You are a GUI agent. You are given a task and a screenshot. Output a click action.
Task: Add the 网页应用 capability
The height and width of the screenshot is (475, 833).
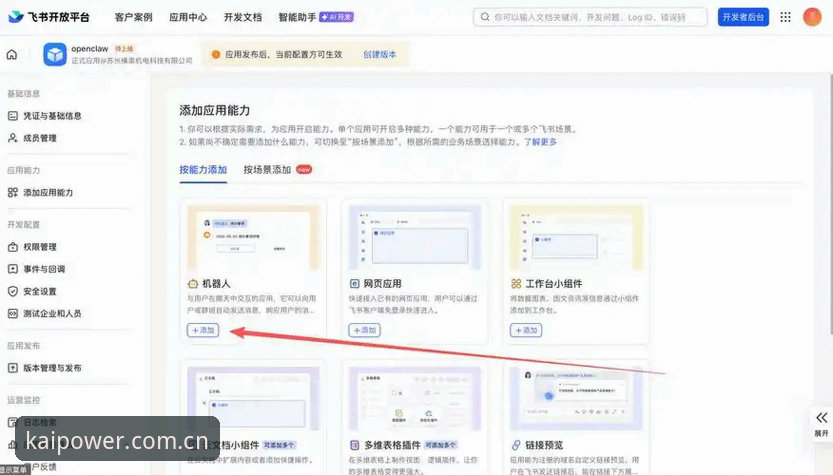364,330
